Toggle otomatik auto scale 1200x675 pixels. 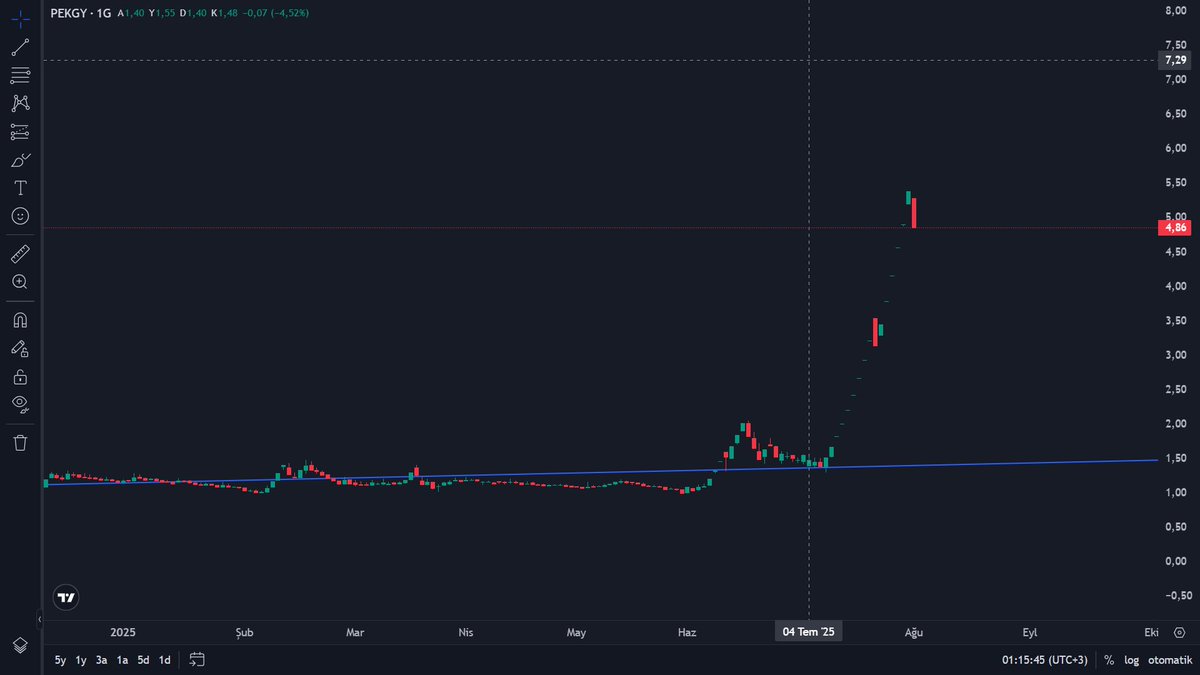click(x=1170, y=660)
